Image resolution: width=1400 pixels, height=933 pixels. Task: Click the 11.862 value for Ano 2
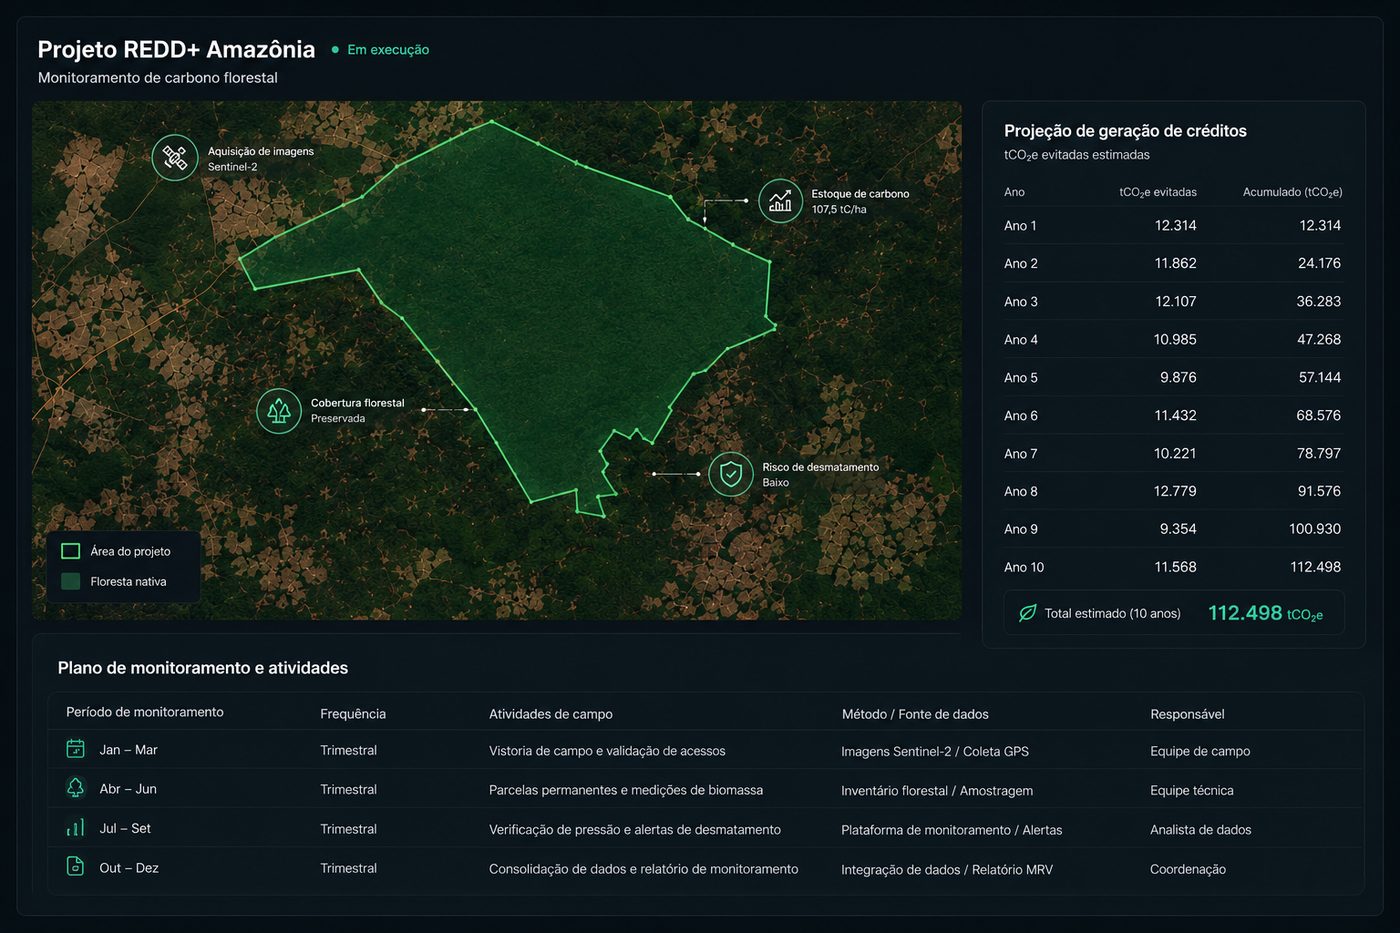(x=1175, y=263)
